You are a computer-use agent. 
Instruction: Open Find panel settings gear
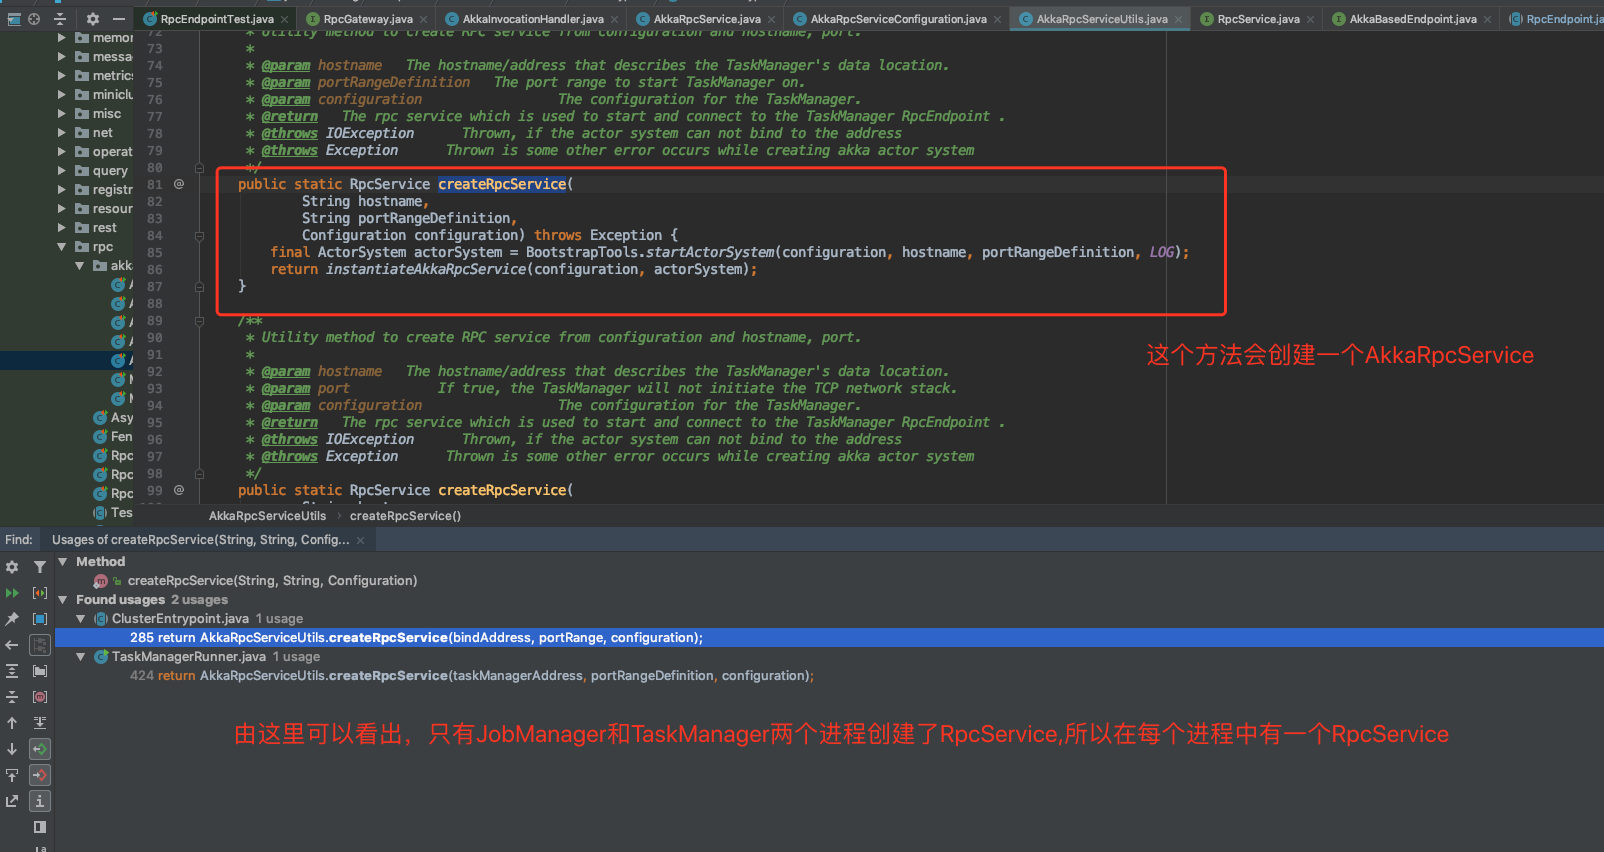point(12,567)
